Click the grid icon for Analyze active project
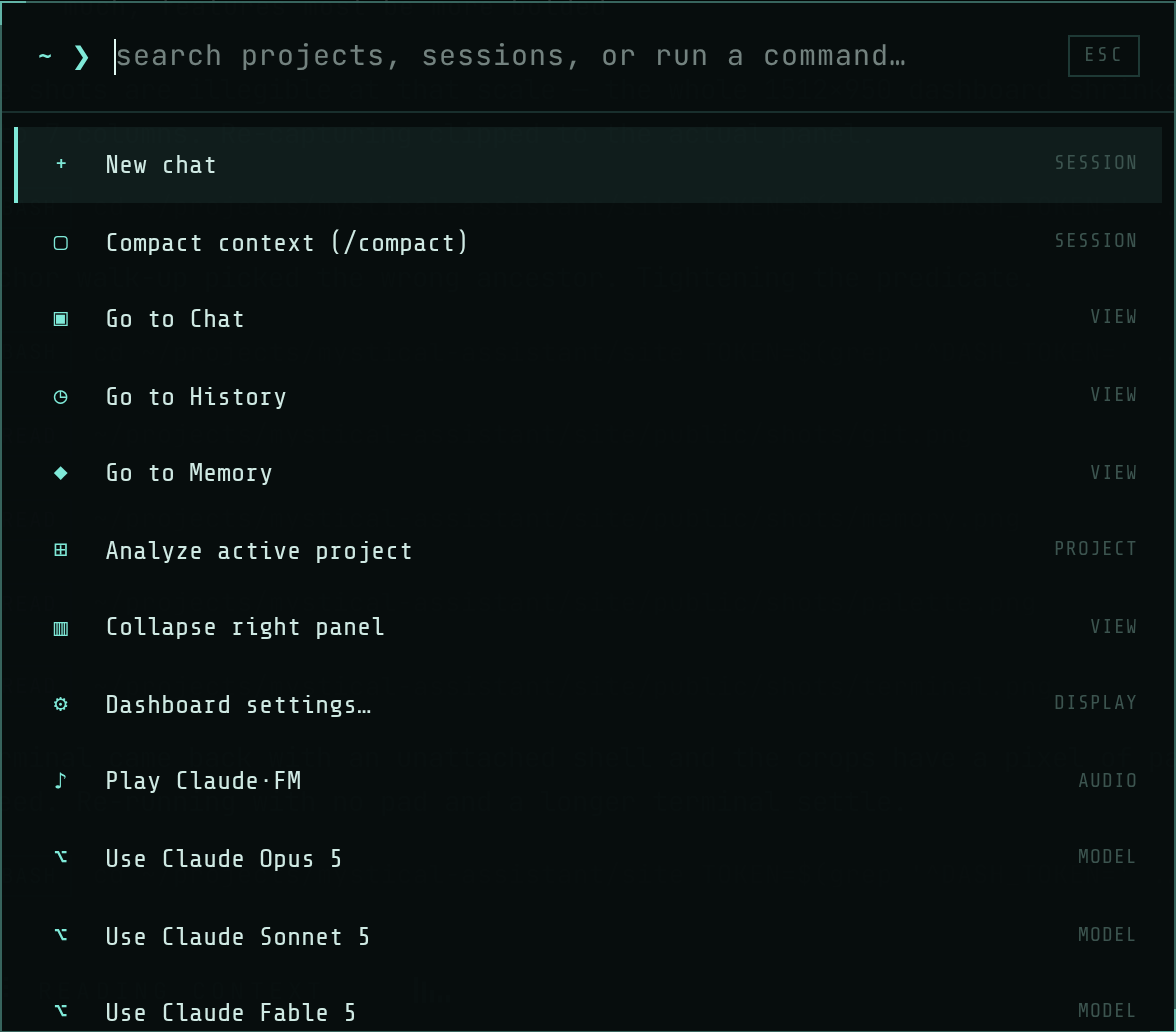 pyautogui.click(x=62, y=550)
